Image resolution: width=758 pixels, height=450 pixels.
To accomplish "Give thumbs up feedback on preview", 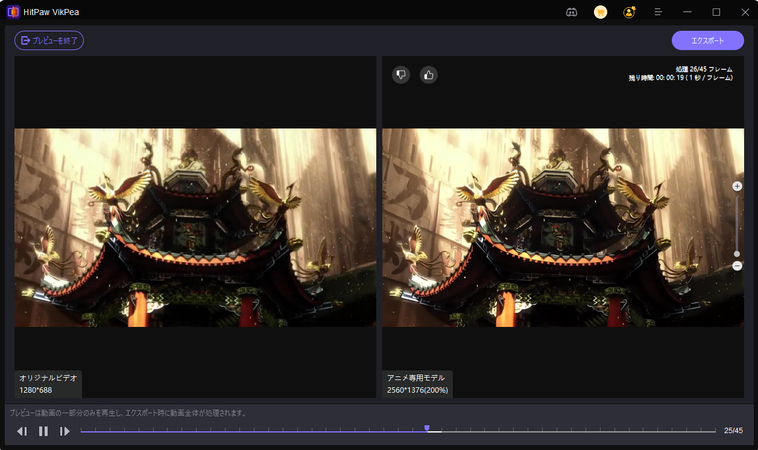I will click(428, 75).
